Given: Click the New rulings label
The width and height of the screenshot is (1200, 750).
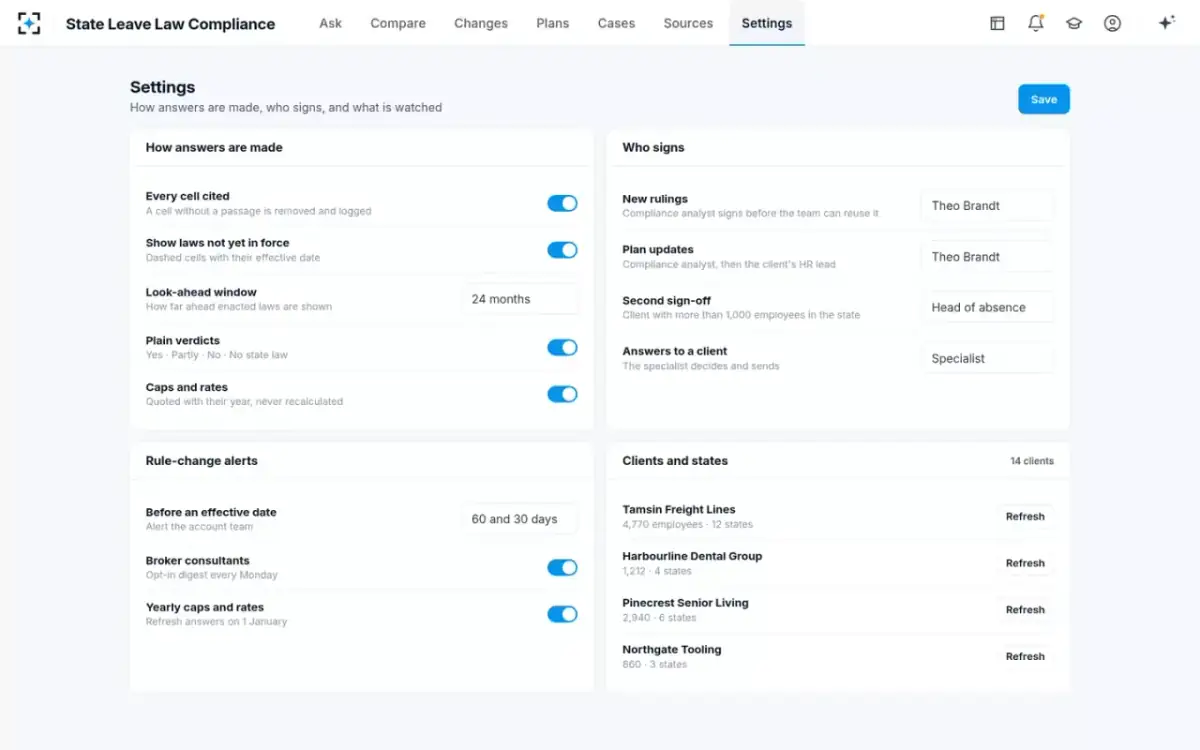Looking at the screenshot, I should [655, 199].
